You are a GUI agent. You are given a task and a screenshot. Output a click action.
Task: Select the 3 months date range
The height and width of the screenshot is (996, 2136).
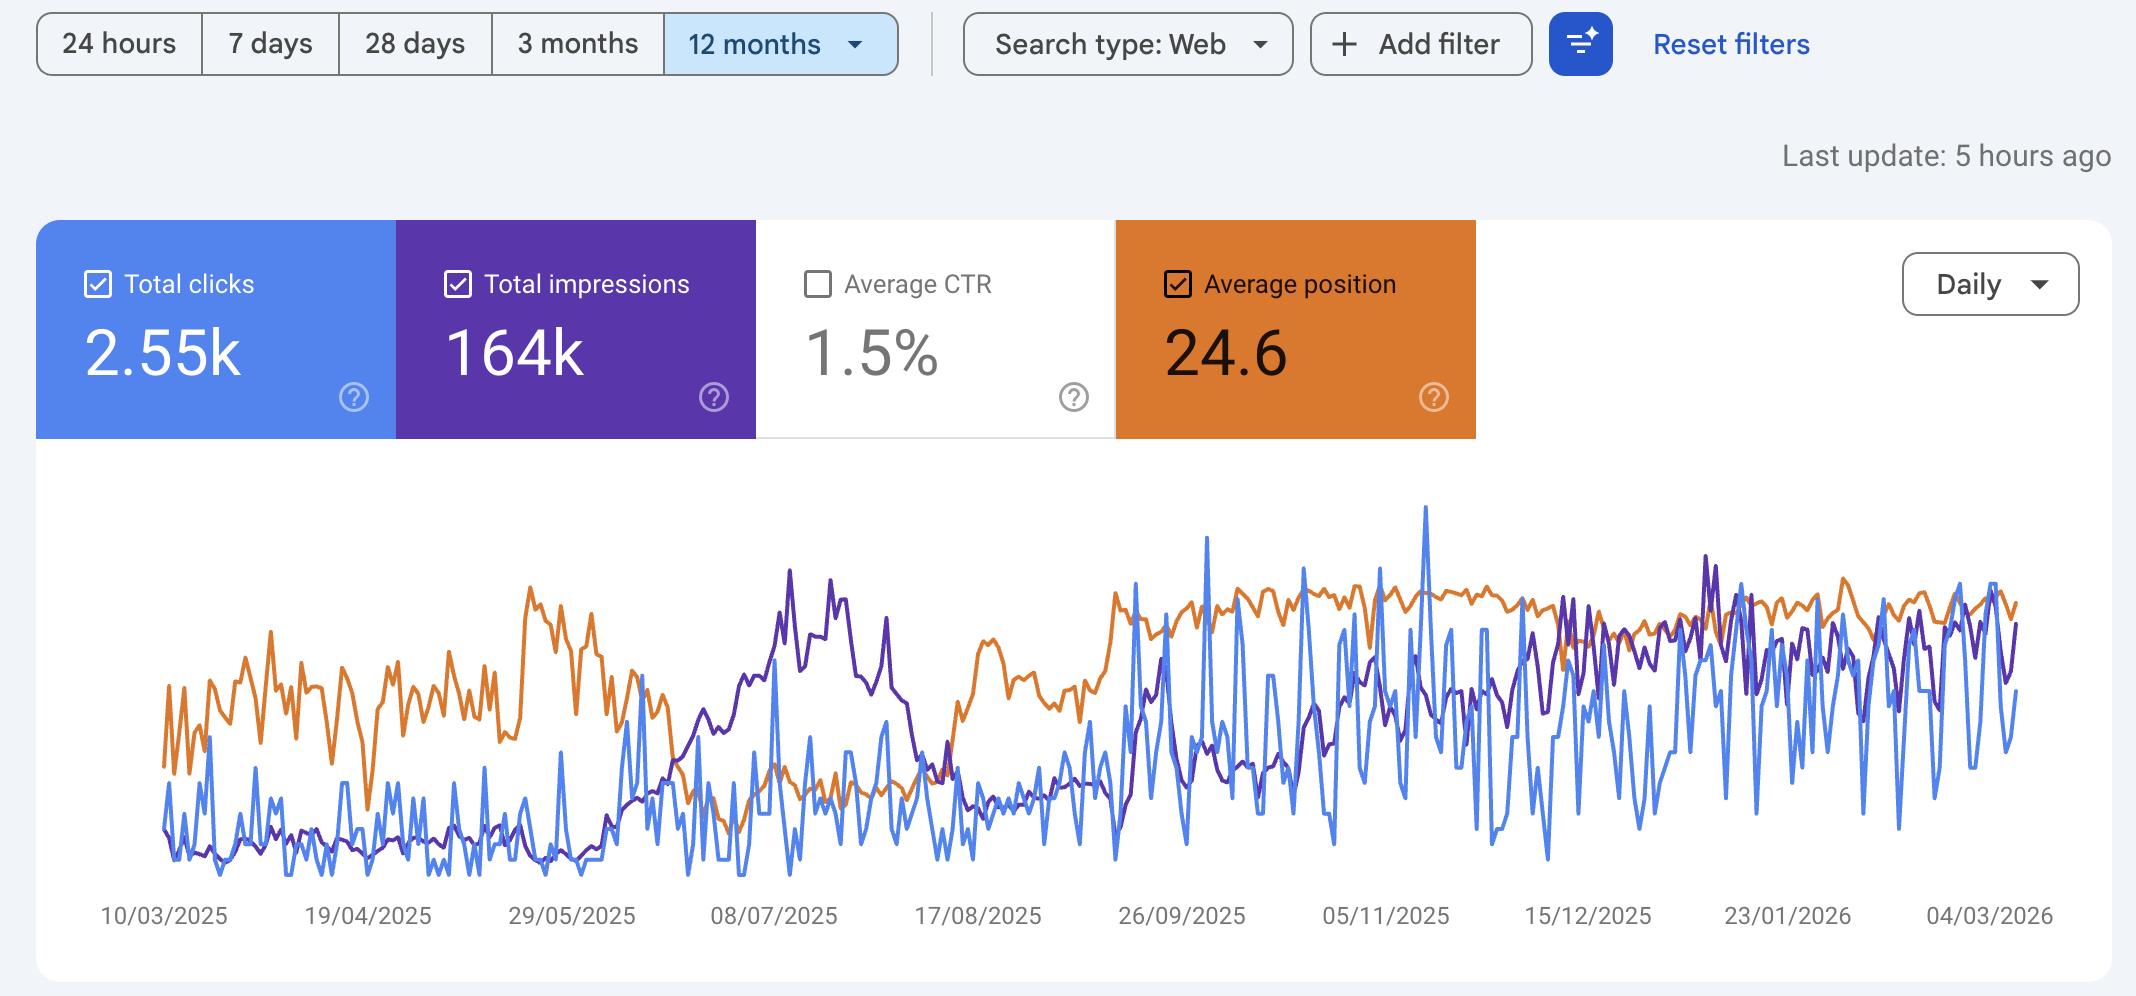coord(578,44)
